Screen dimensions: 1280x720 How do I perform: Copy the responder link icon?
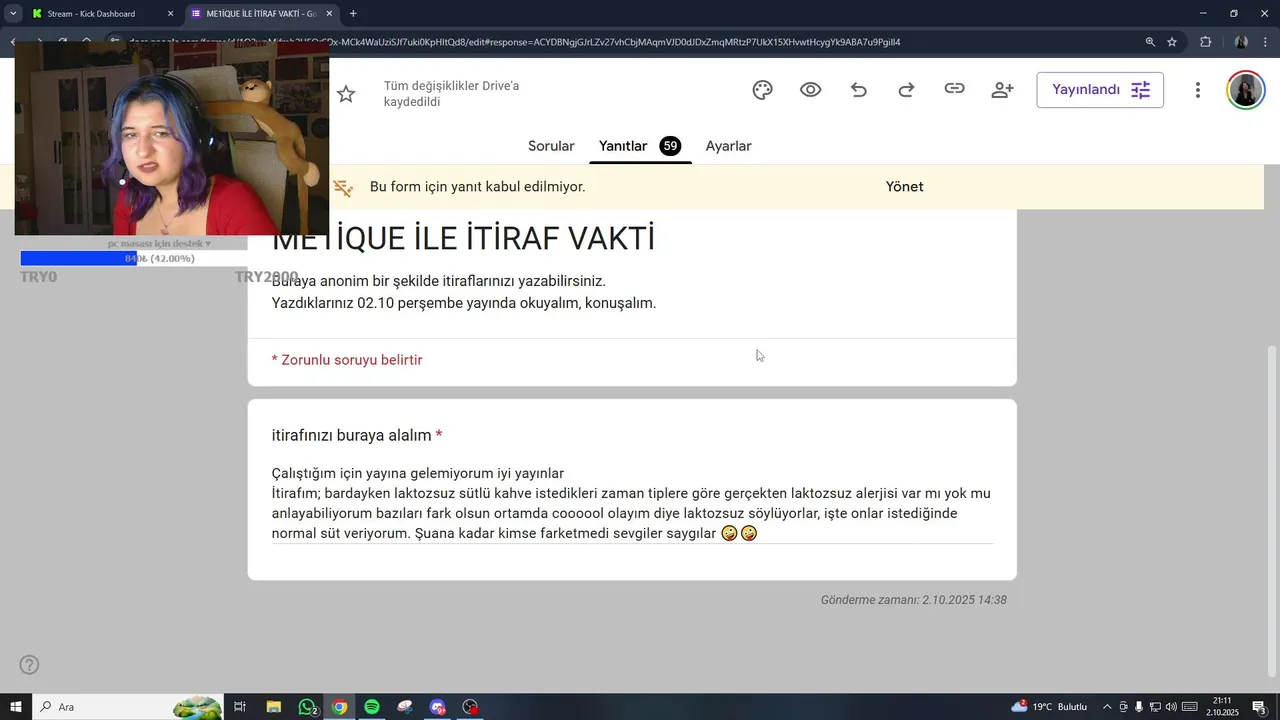point(955,89)
